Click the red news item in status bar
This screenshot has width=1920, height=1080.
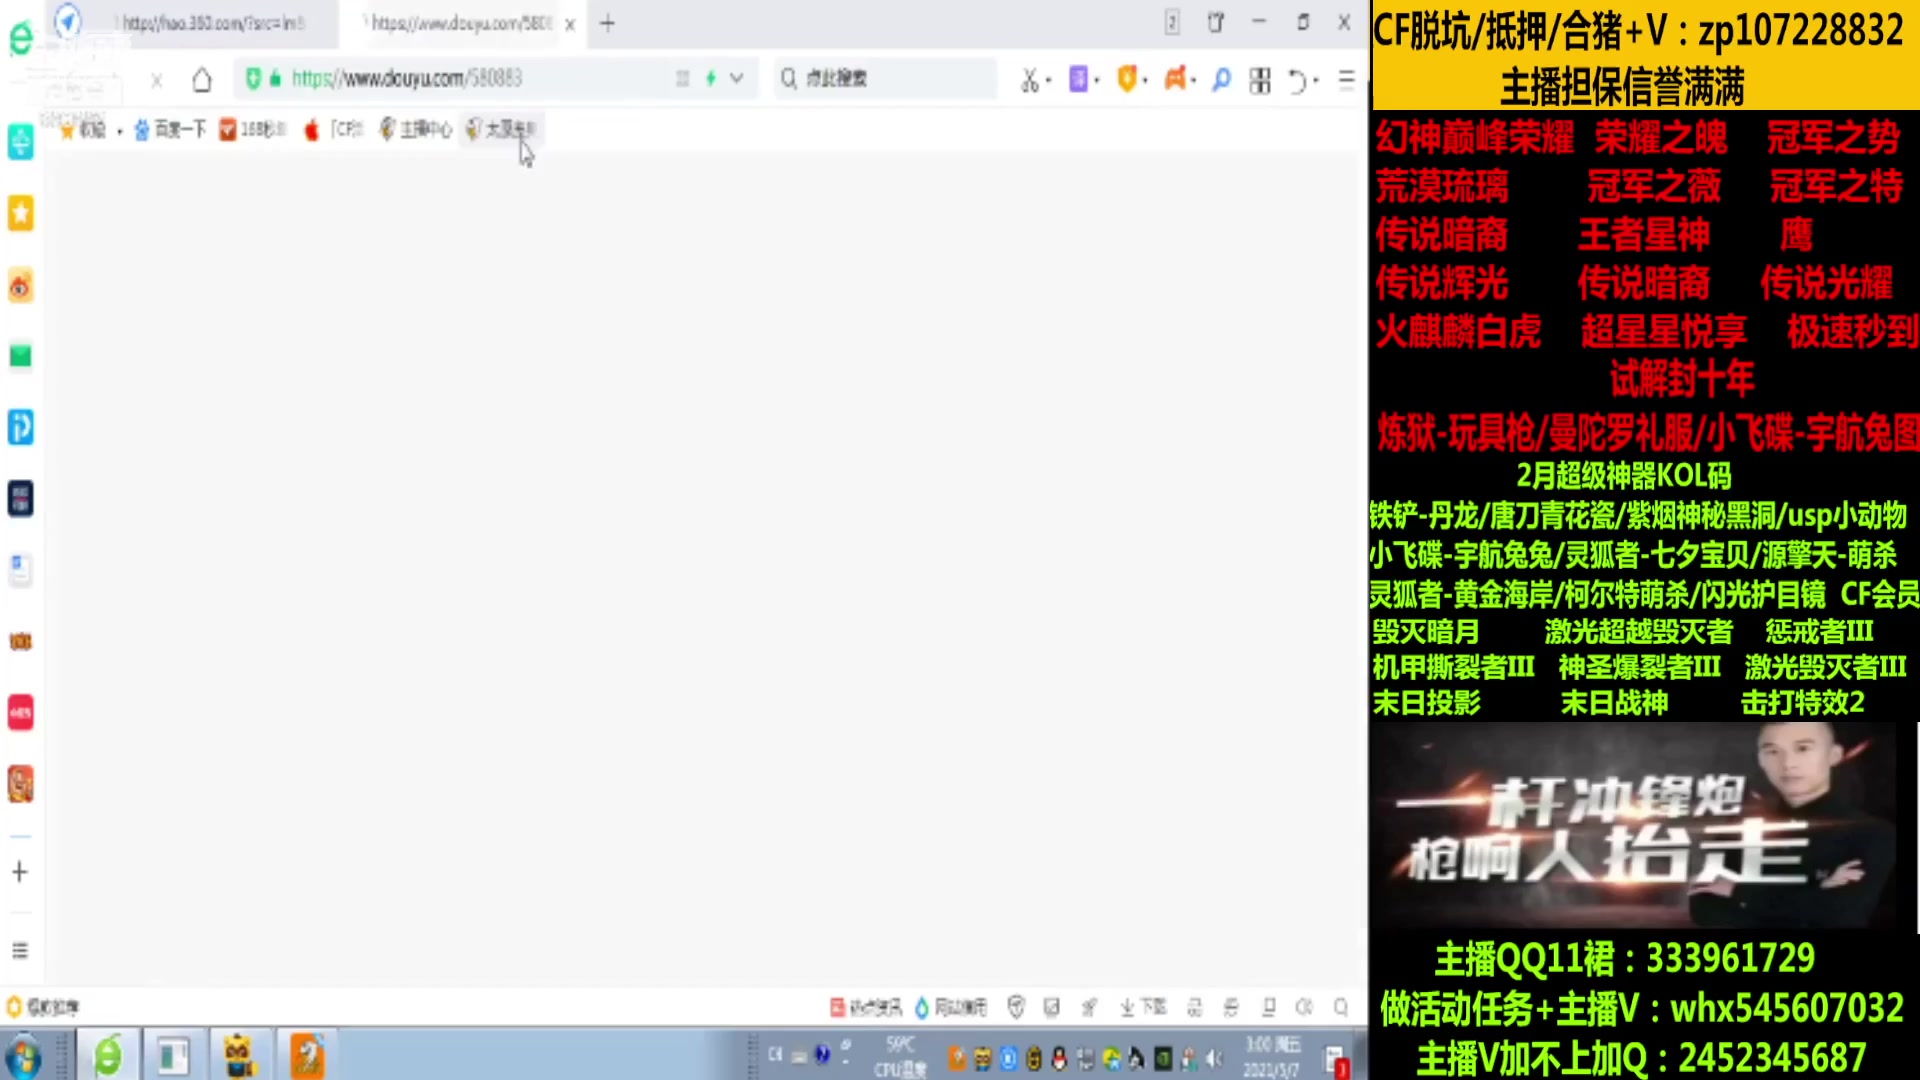pyautogui.click(x=865, y=1007)
